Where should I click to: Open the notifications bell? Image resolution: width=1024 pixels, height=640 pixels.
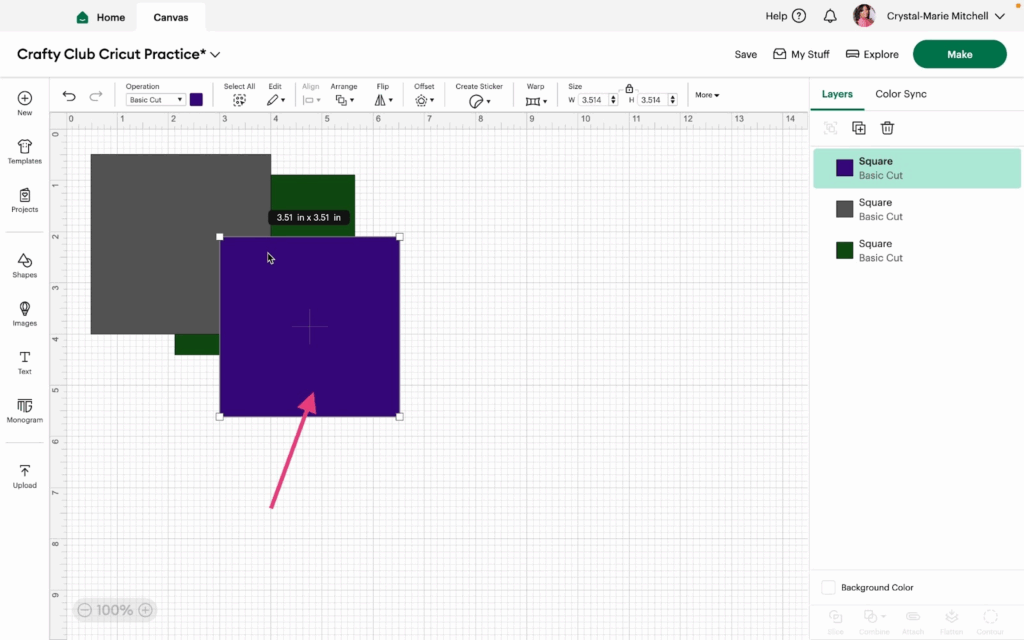[x=830, y=16]
